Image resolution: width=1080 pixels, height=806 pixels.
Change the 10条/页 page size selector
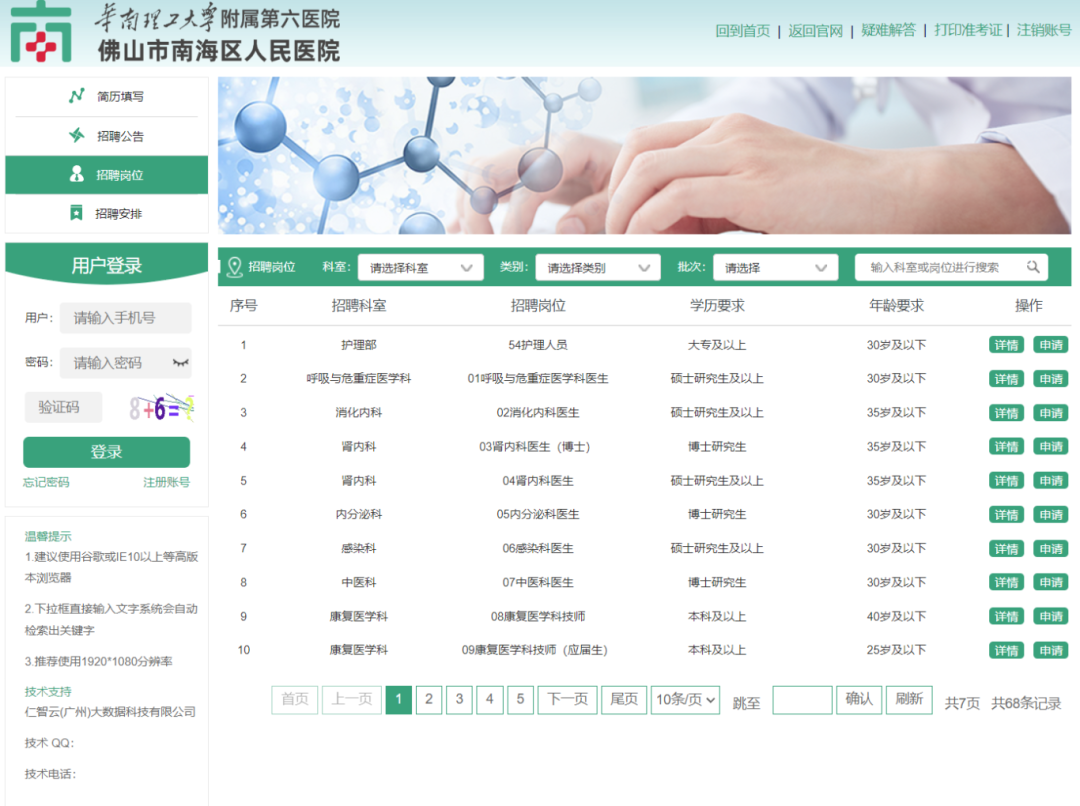[685, 700]
